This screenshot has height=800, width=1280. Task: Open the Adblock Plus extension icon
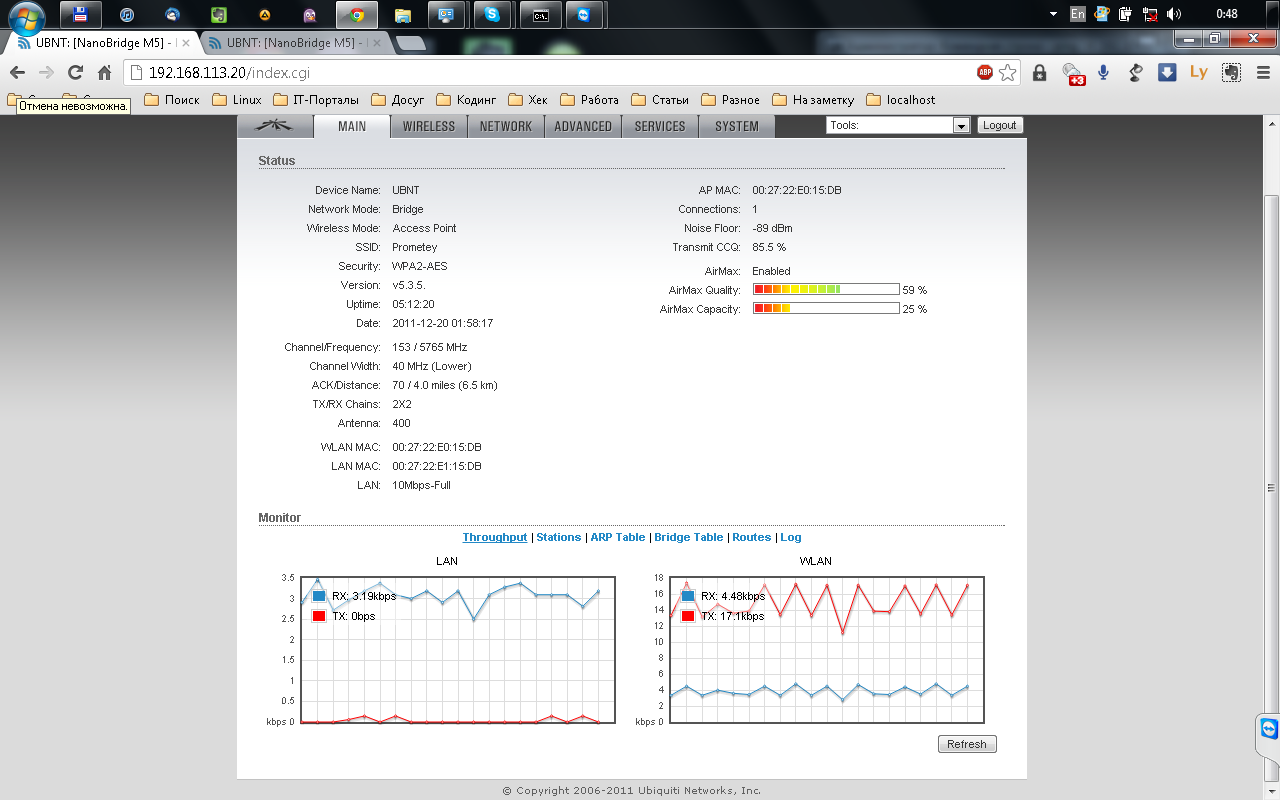tap(985, 72)
